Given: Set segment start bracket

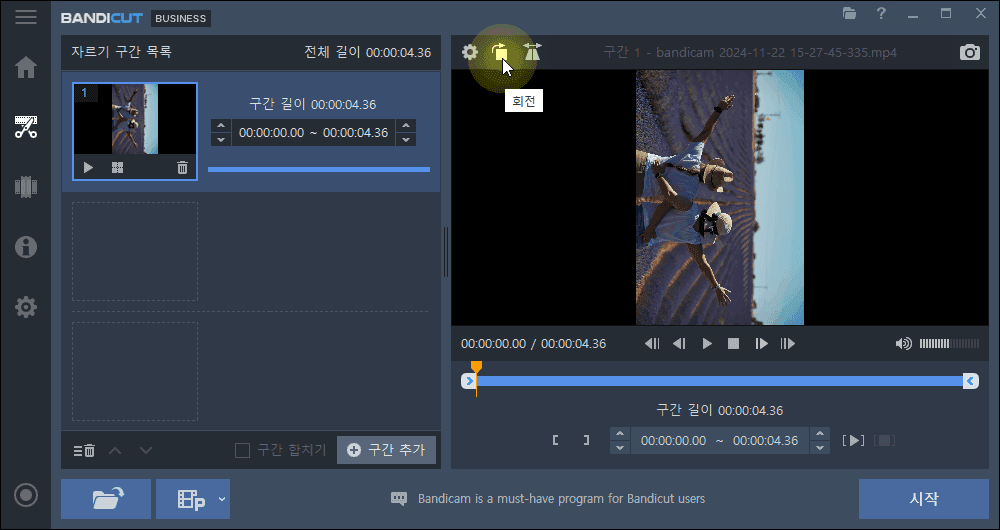Looking at the screenshot, I should (556, 440).
